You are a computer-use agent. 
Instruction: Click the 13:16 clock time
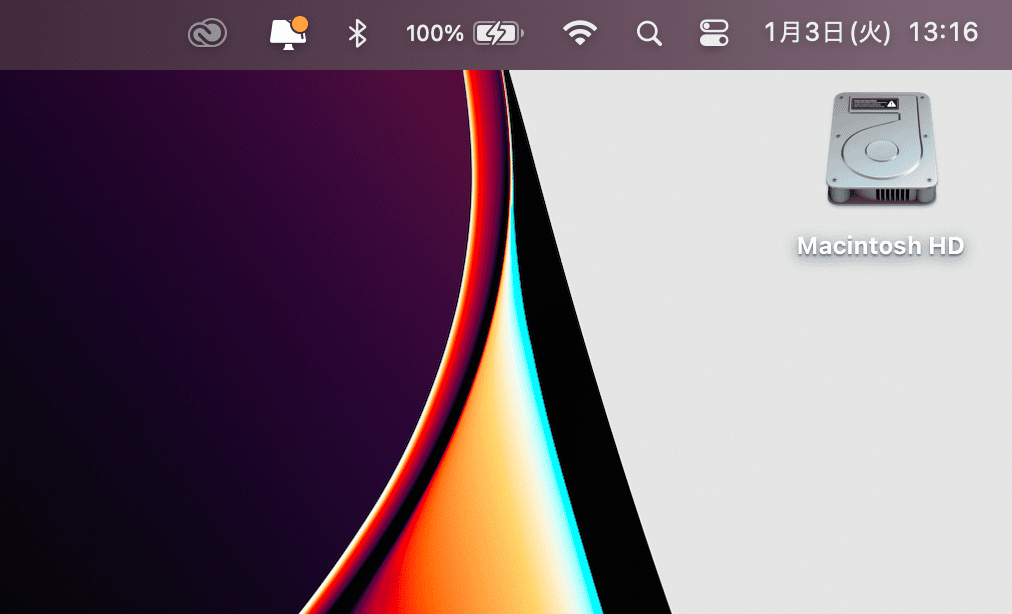click(942, 33)
